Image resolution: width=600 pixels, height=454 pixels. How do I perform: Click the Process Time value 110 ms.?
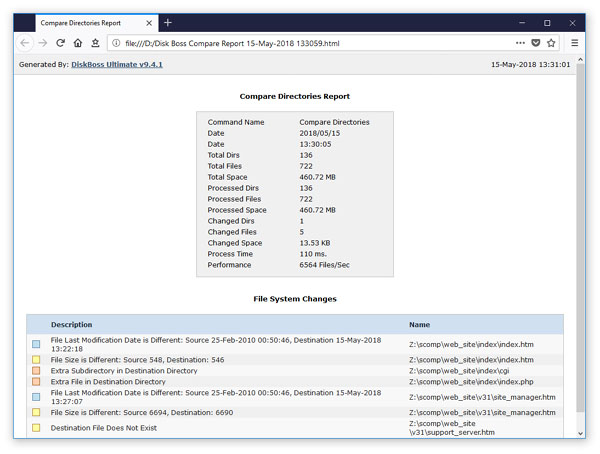click(x=313, y=254)
